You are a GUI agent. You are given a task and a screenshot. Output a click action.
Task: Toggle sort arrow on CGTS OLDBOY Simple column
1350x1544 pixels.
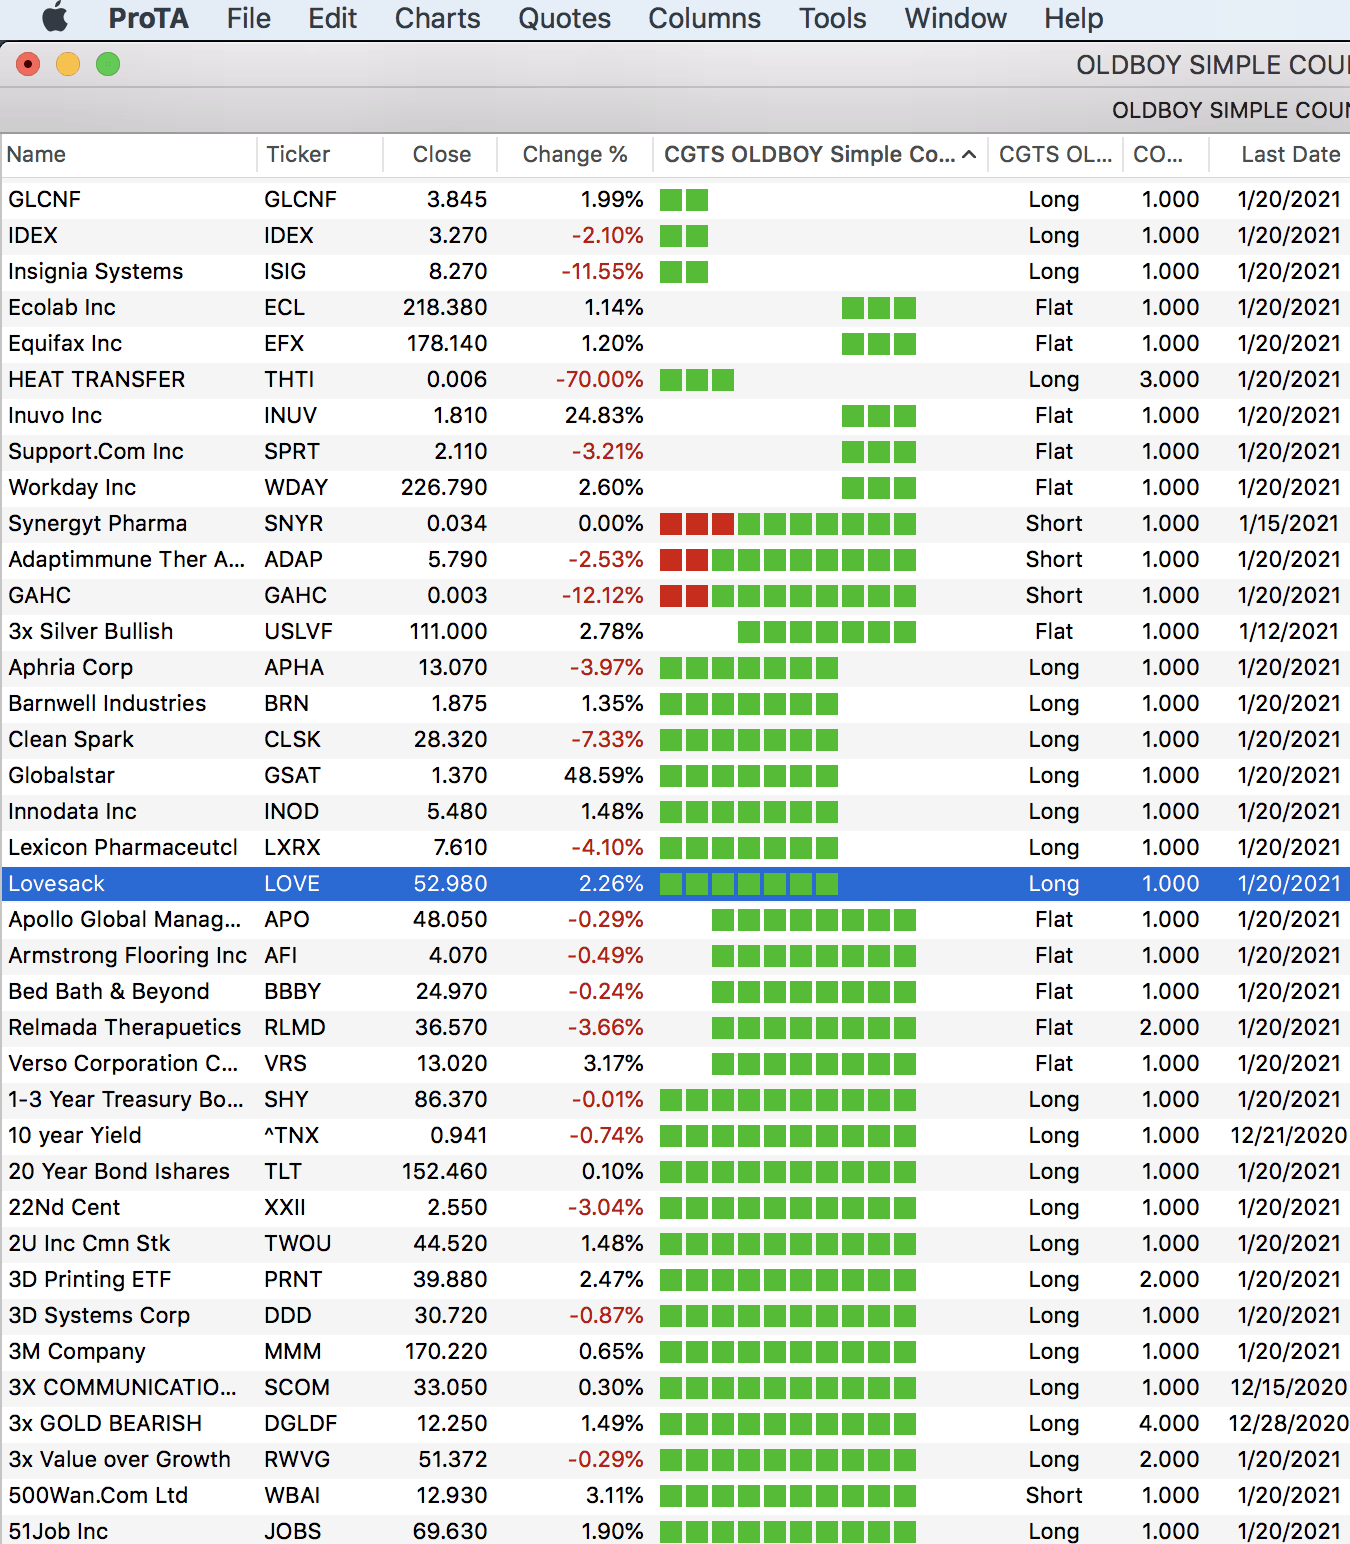969,154
